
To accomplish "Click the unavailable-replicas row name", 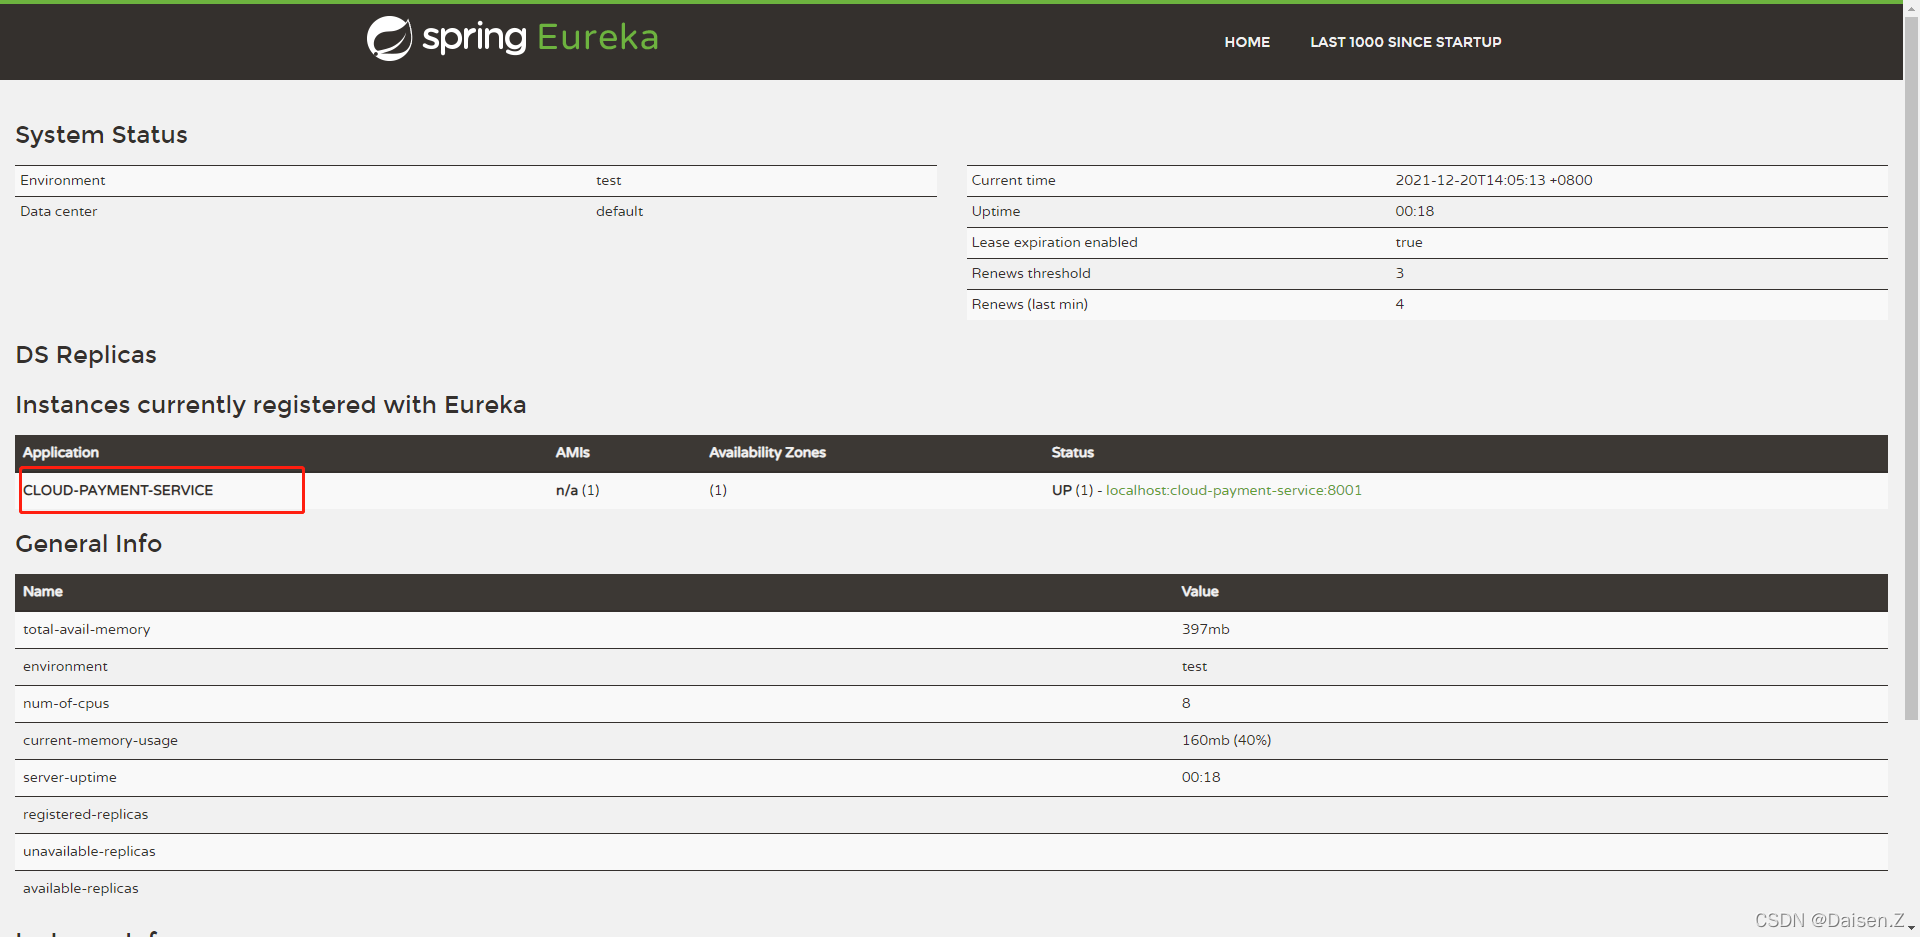I will point(89,851).
